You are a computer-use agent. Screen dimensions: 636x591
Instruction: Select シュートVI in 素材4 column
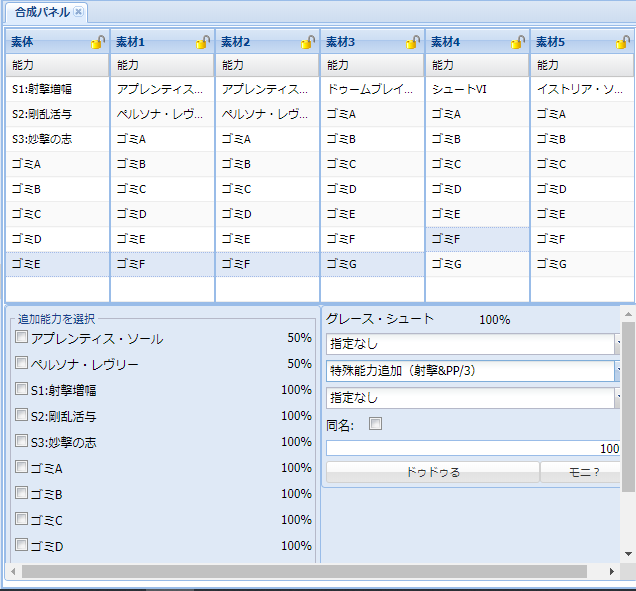(477, 89)
